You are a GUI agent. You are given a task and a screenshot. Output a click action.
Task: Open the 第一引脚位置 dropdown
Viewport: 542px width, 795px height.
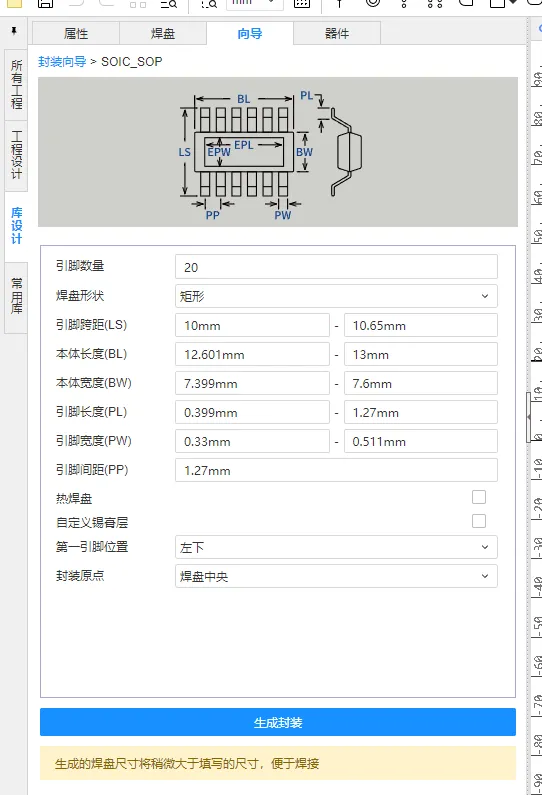click(x=336, y=547)
